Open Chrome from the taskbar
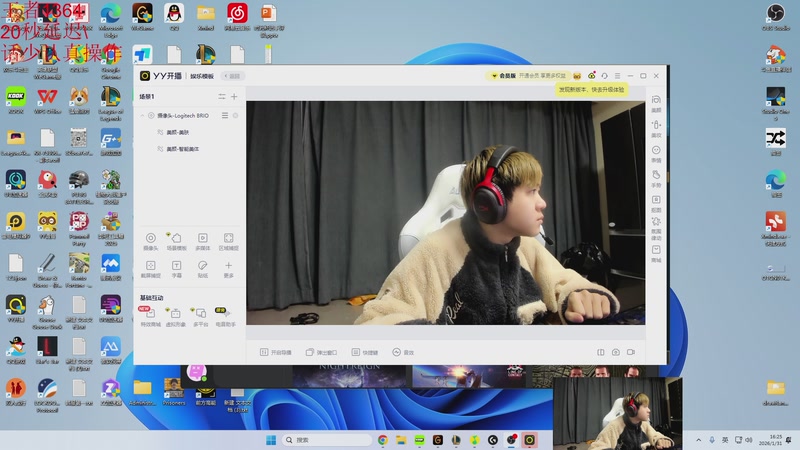Screen dimensions: 800x450 (383, 440)
